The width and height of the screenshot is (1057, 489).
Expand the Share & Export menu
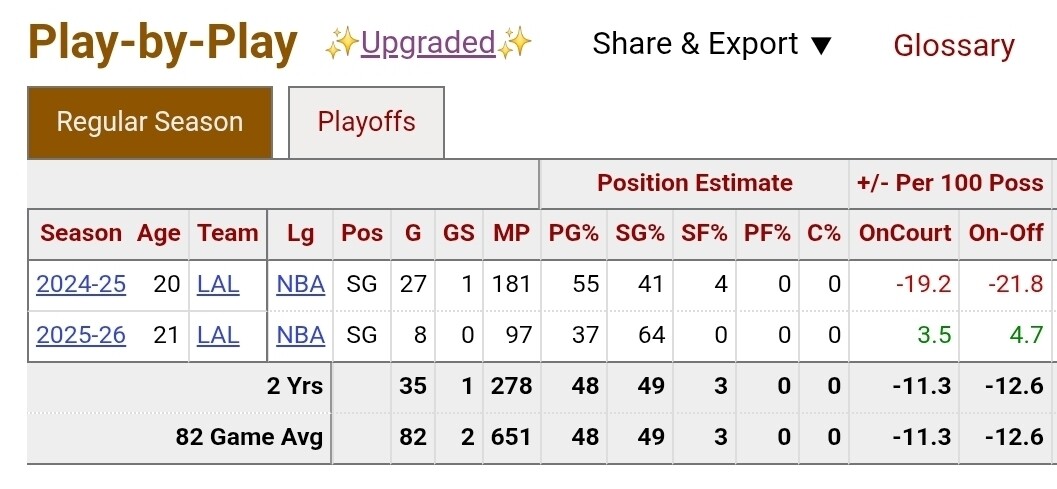coord(713,45)
